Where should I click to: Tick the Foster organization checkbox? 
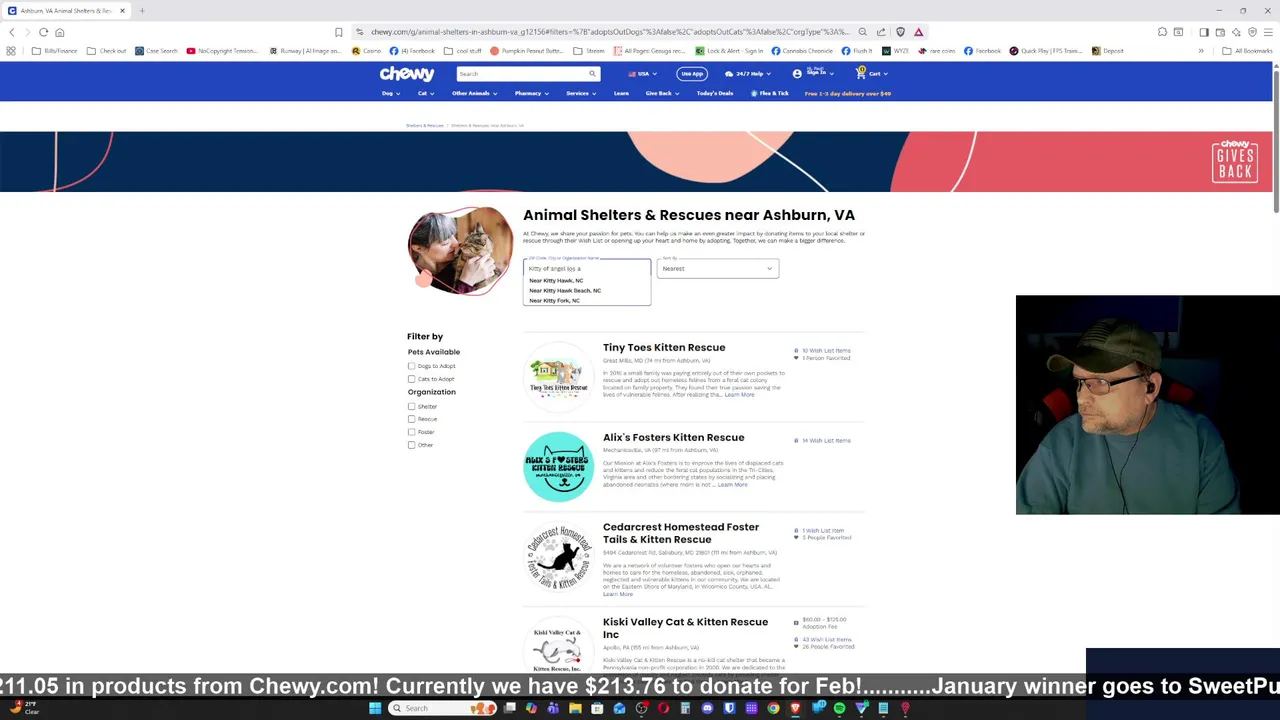[x=411, y=432]
